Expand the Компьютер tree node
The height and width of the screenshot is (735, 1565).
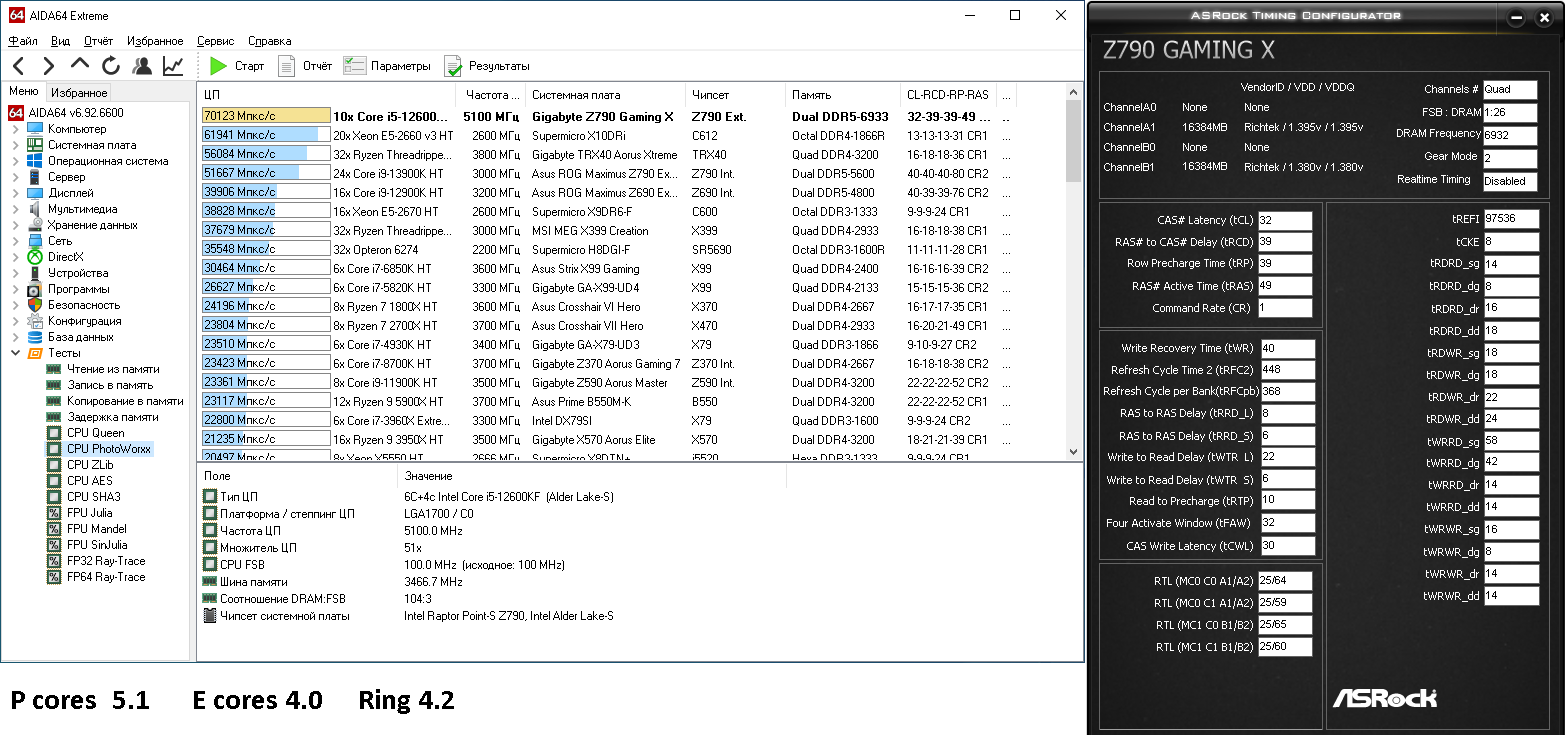click(x=15, y=129)
